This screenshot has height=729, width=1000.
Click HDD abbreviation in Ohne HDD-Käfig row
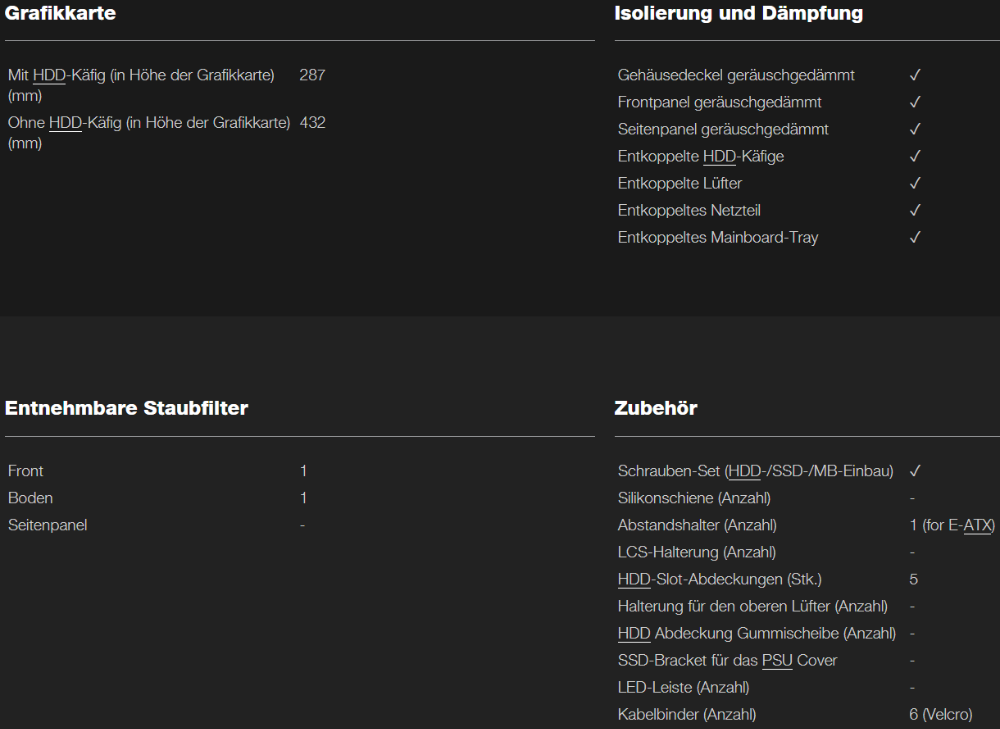click(65, 122)
